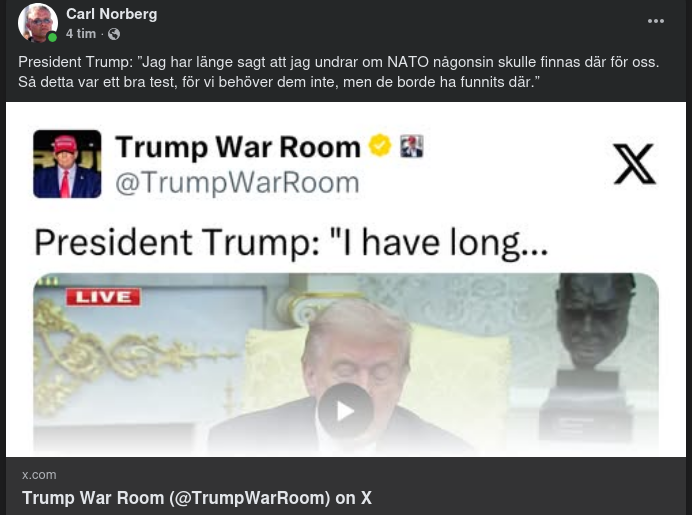The width and height of the screenshot is (692, 515).
Task: Click the bronze bust in video thumbnail
Action: tap(593, 355)
